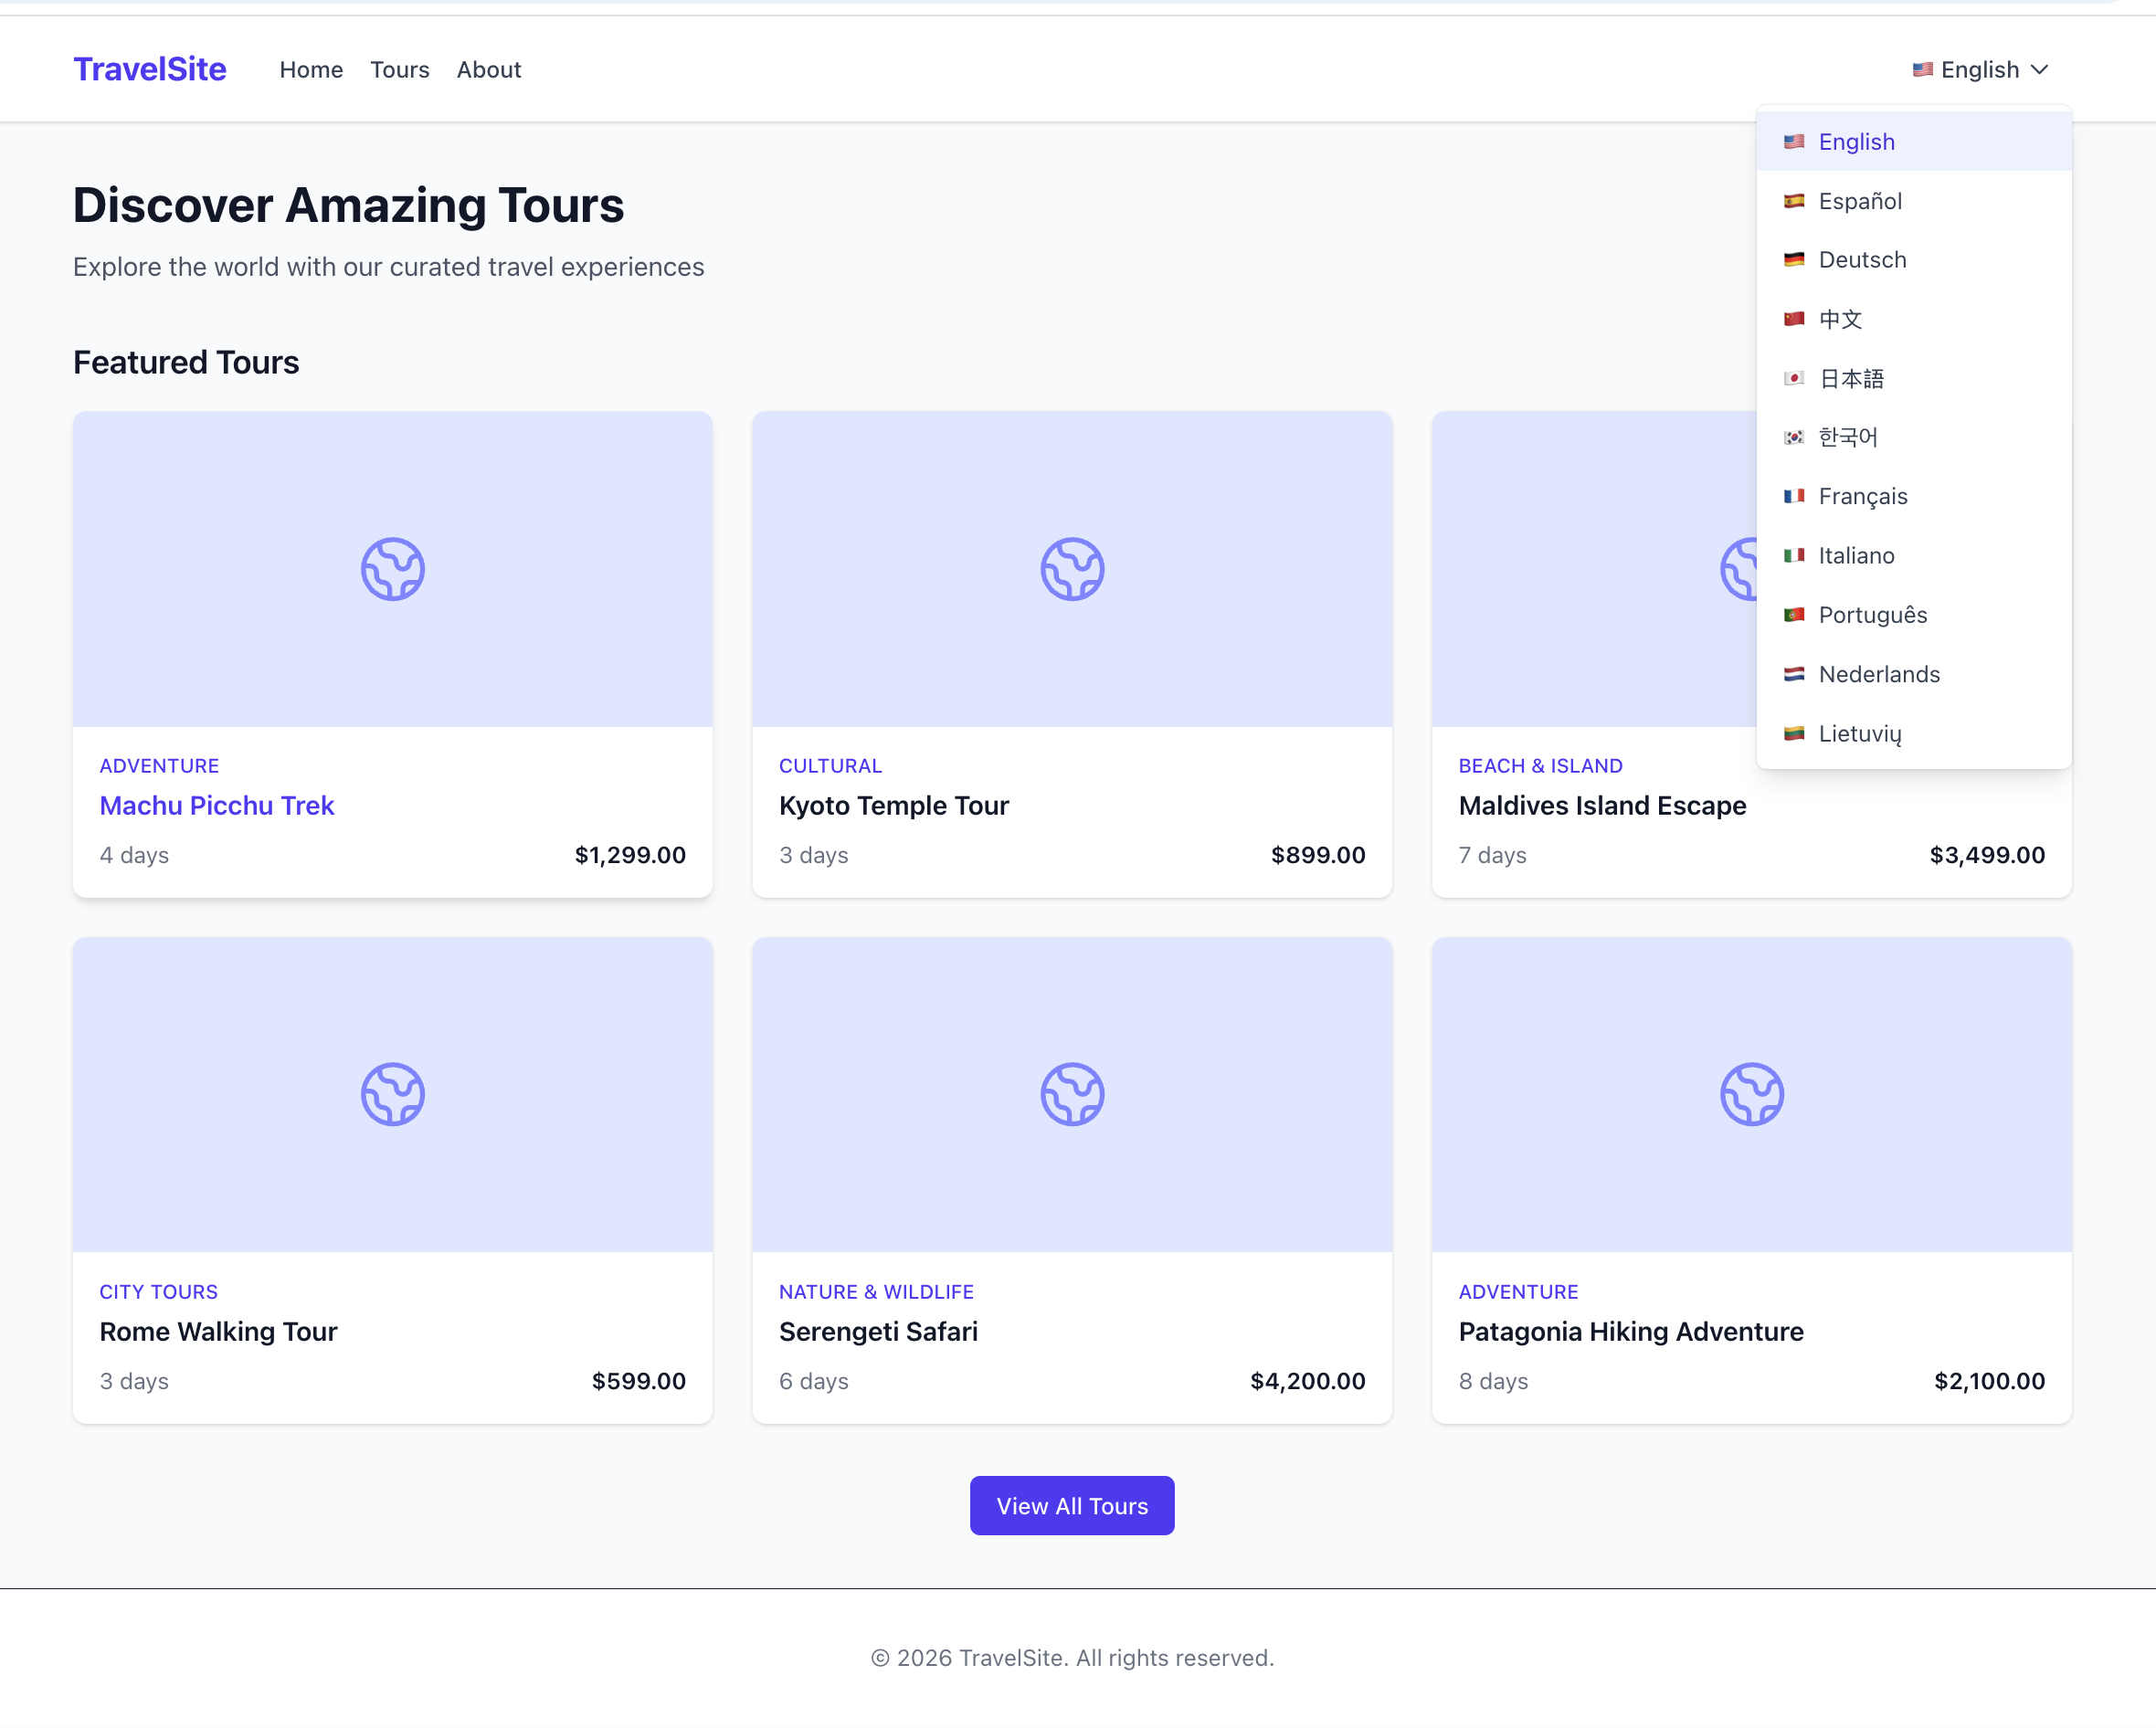Pick Português from the language list
This screenshot has height=1728, width=2156.
tap(1872, 615)
